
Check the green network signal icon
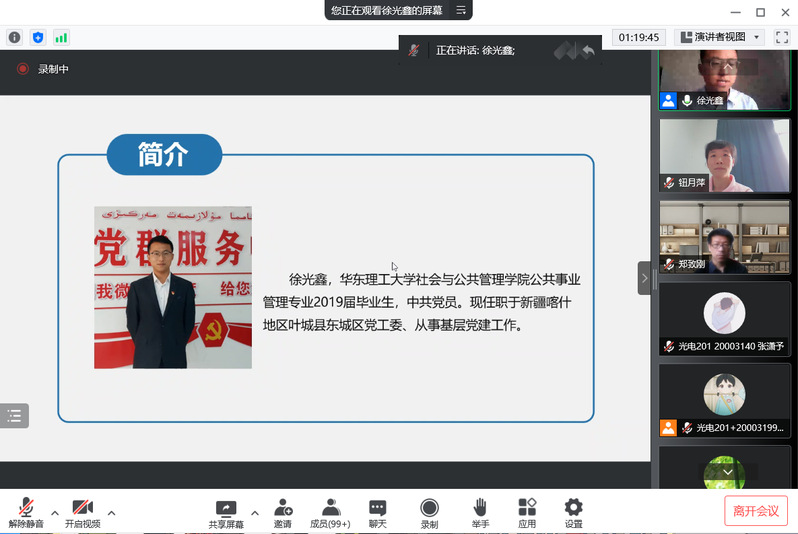point(61,37)
